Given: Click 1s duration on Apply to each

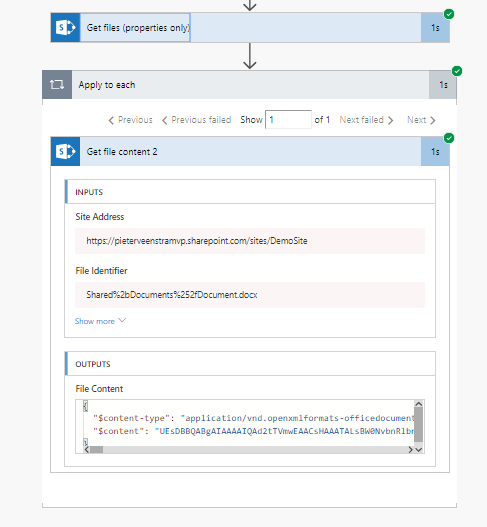Looking at the screenshot, I should click(443, 85).
